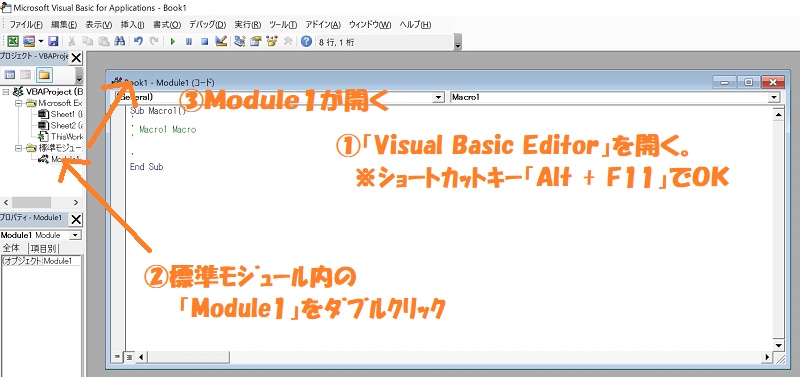Open Find with the binoculars icon
Screen dimensions: 800x377
pyautogui.click(x=119, y=41)
